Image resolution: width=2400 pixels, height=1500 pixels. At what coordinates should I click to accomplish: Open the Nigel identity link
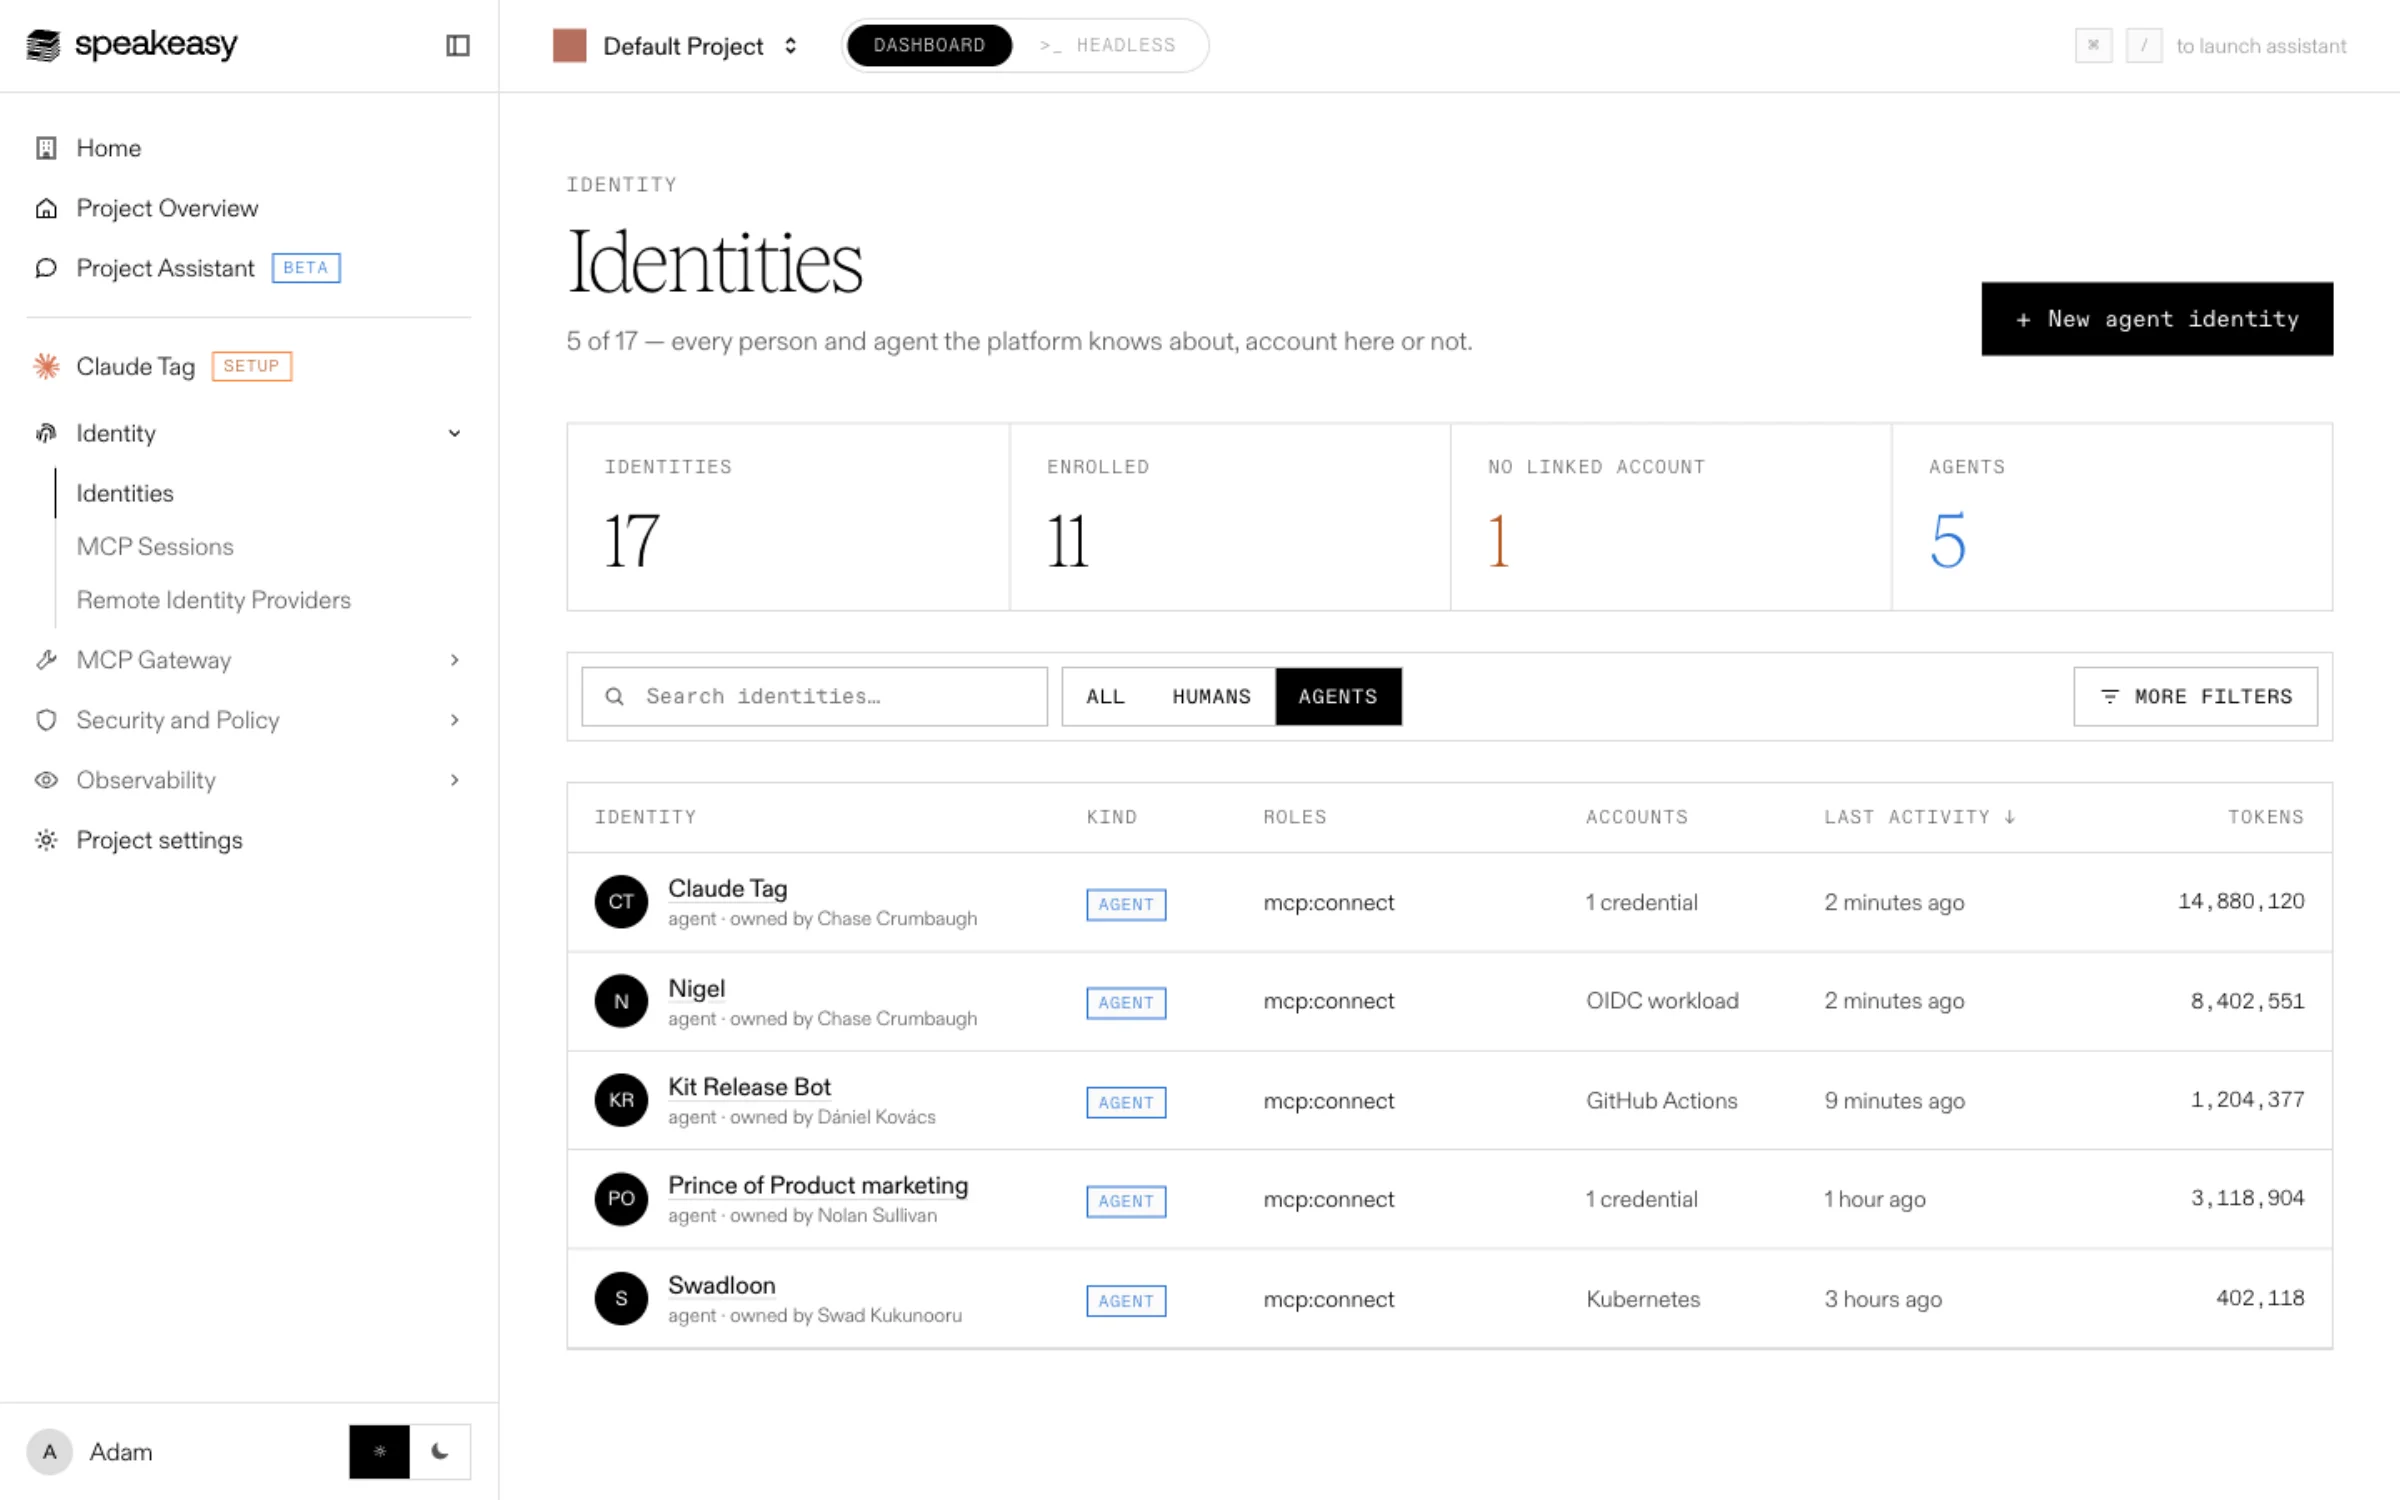(x=696, y=989)
